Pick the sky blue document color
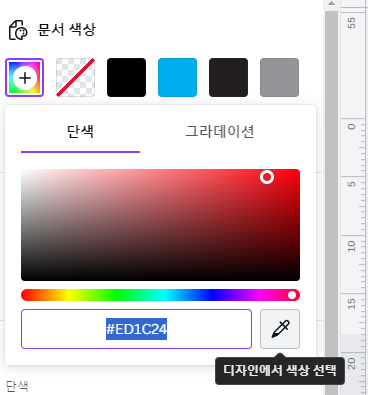The width and height of the screenshot is (368, 395). click(x=177, y=78)
